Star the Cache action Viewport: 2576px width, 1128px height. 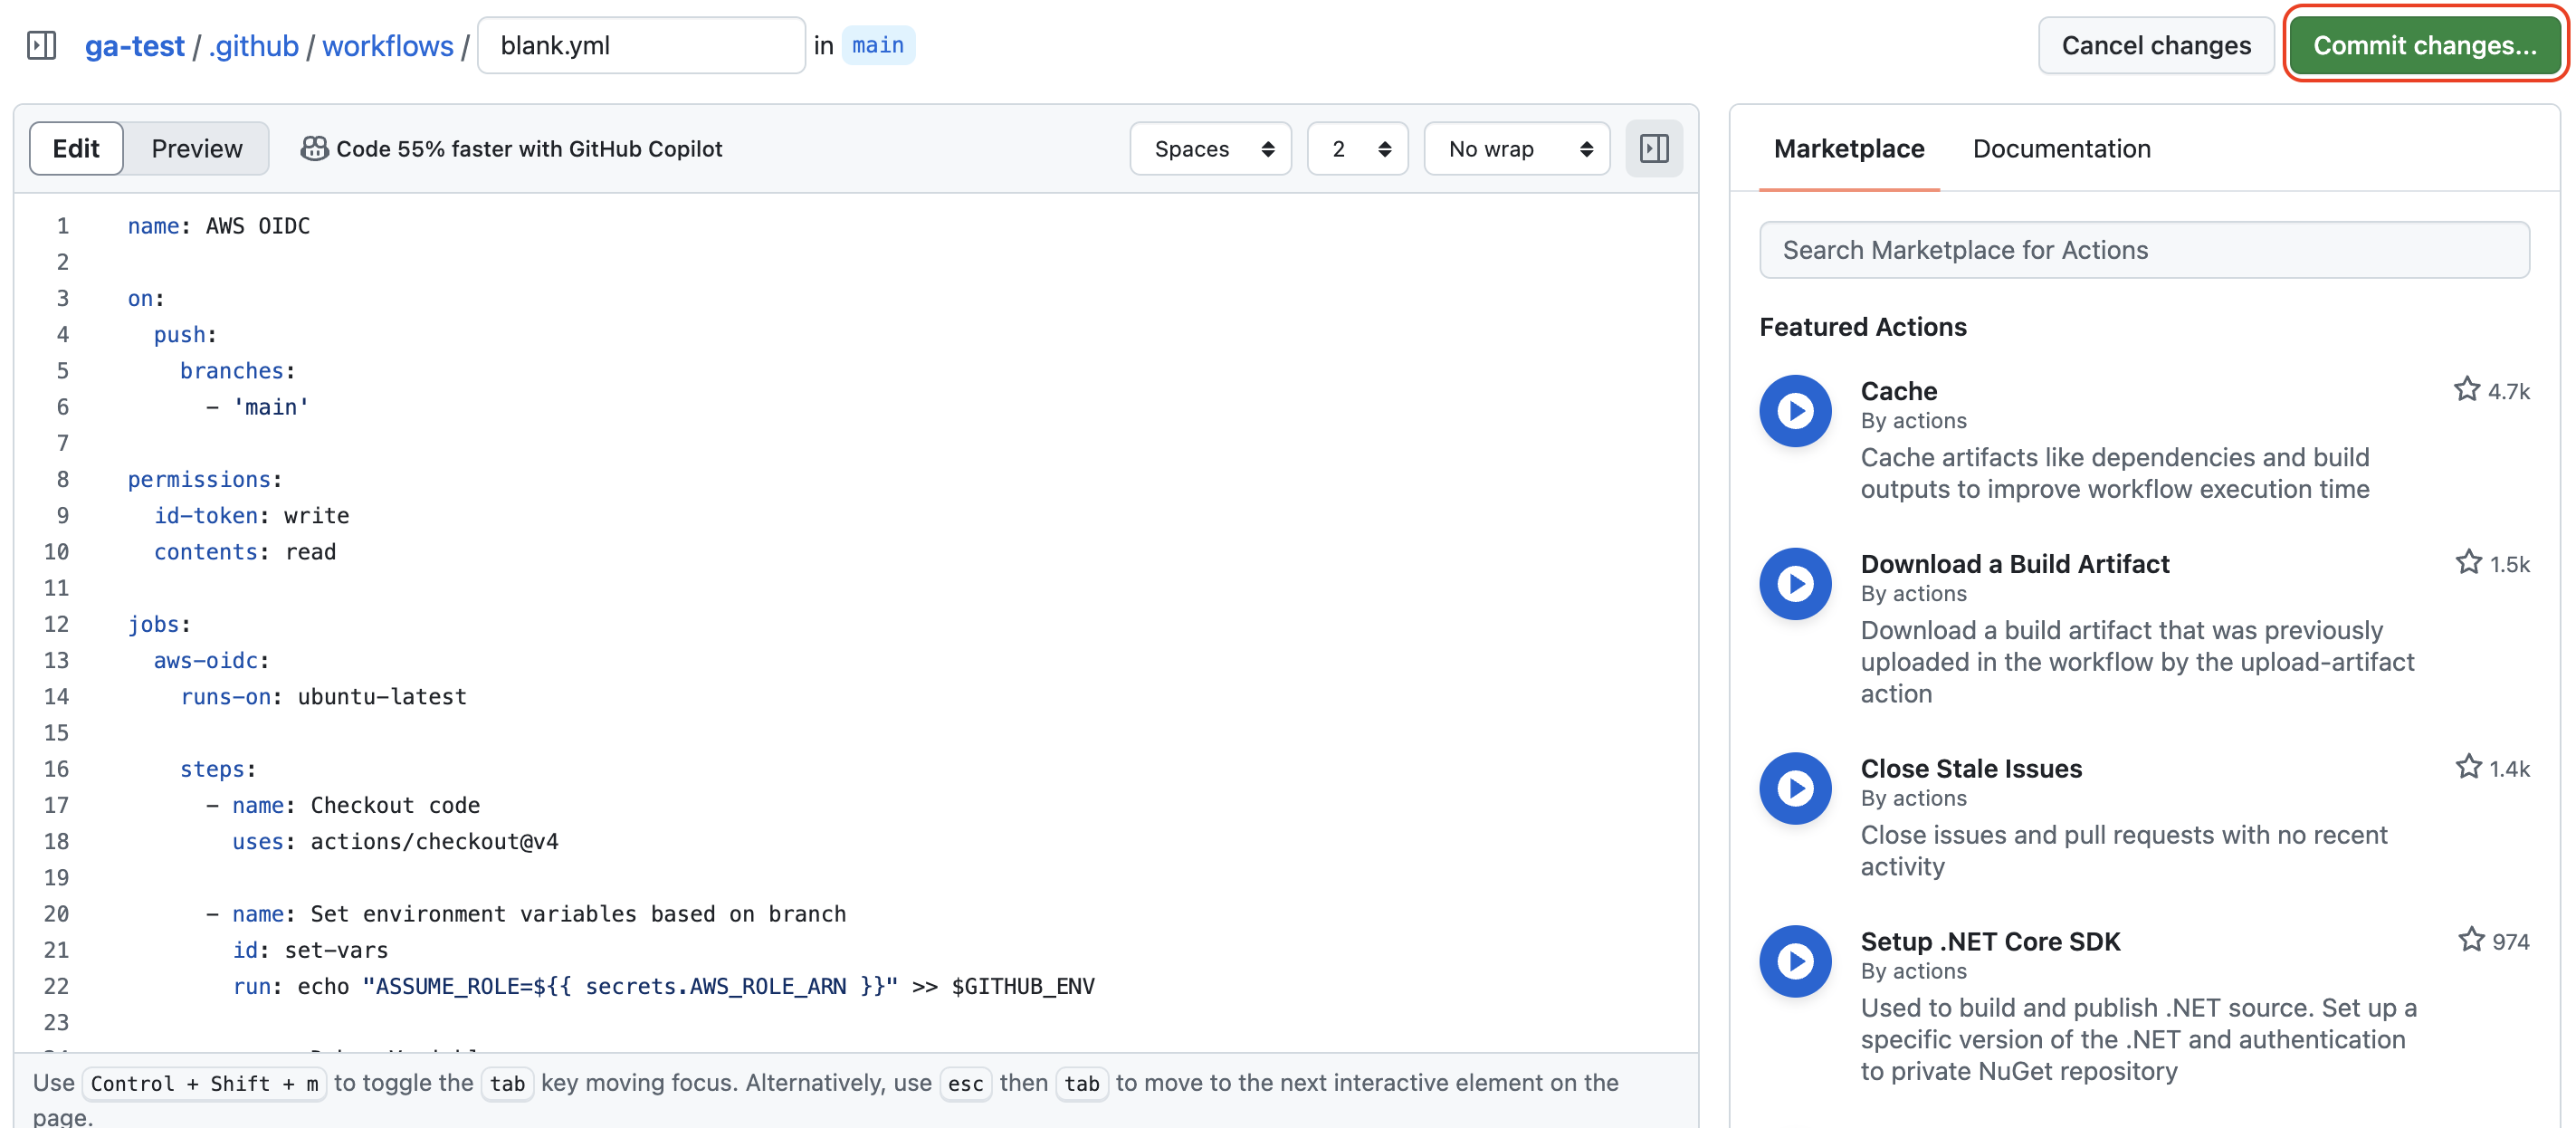2468,390
